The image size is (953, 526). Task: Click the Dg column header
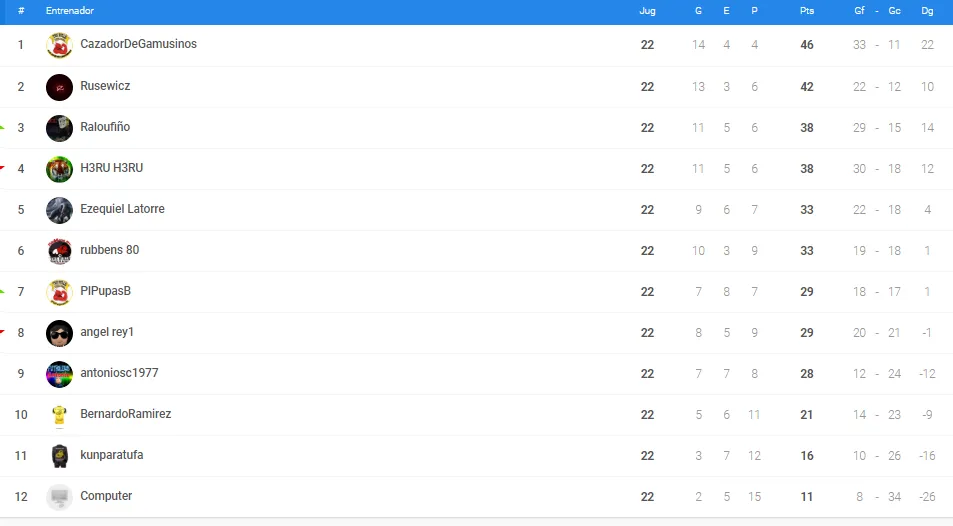click(x=927, y=11)
